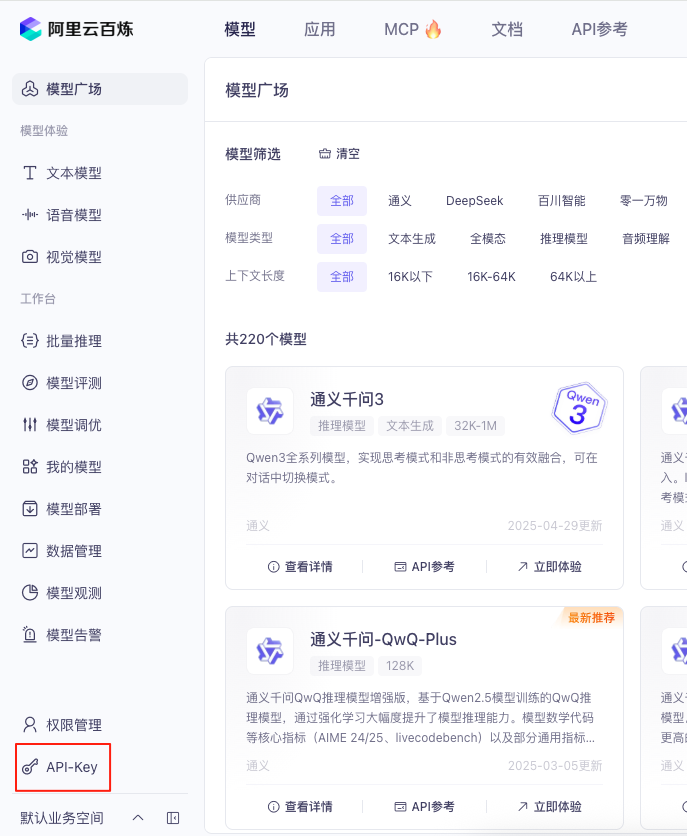Open the 通义千问3 model card title
The width and height of the screenshot is (687, 836).
(347, 399)
